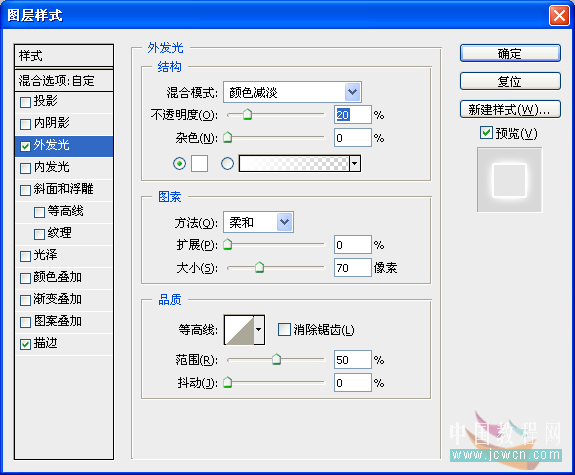Click the white glow color swatch
Viewport: 575px width, 475px height.
[199, 163]
